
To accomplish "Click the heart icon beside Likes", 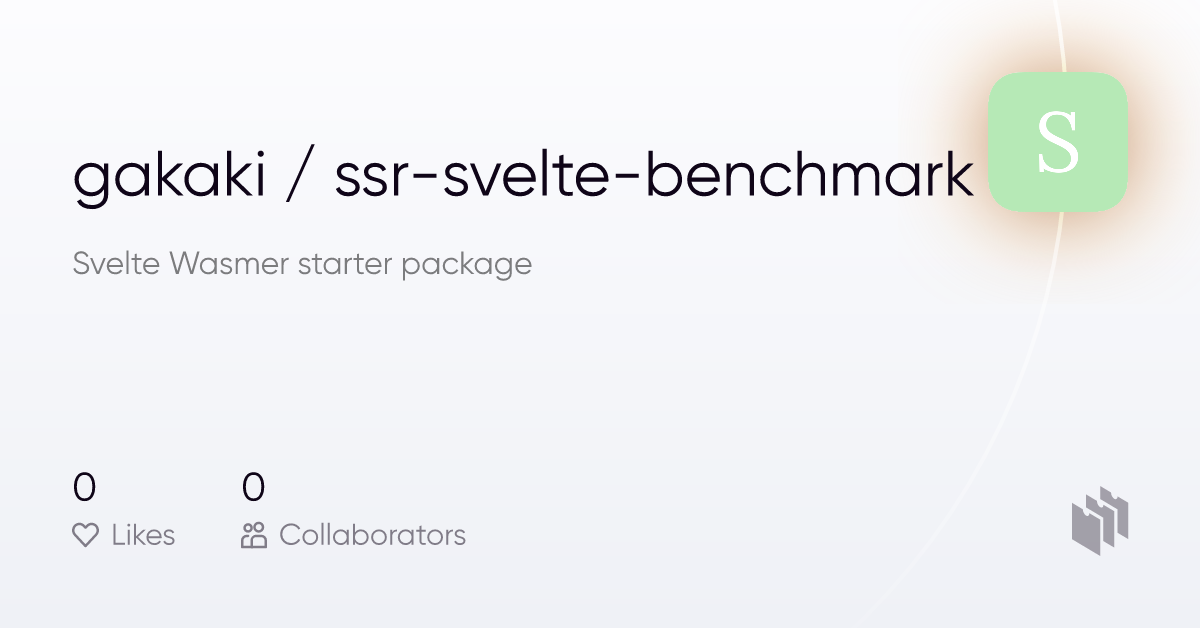I will tap(86, 535).
